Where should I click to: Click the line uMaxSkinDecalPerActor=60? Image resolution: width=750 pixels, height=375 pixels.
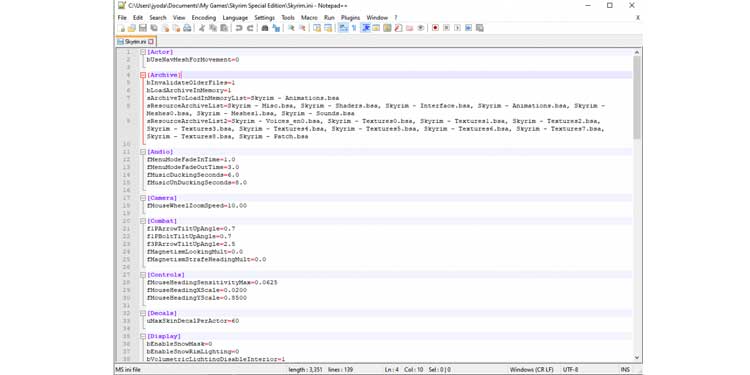193,321
